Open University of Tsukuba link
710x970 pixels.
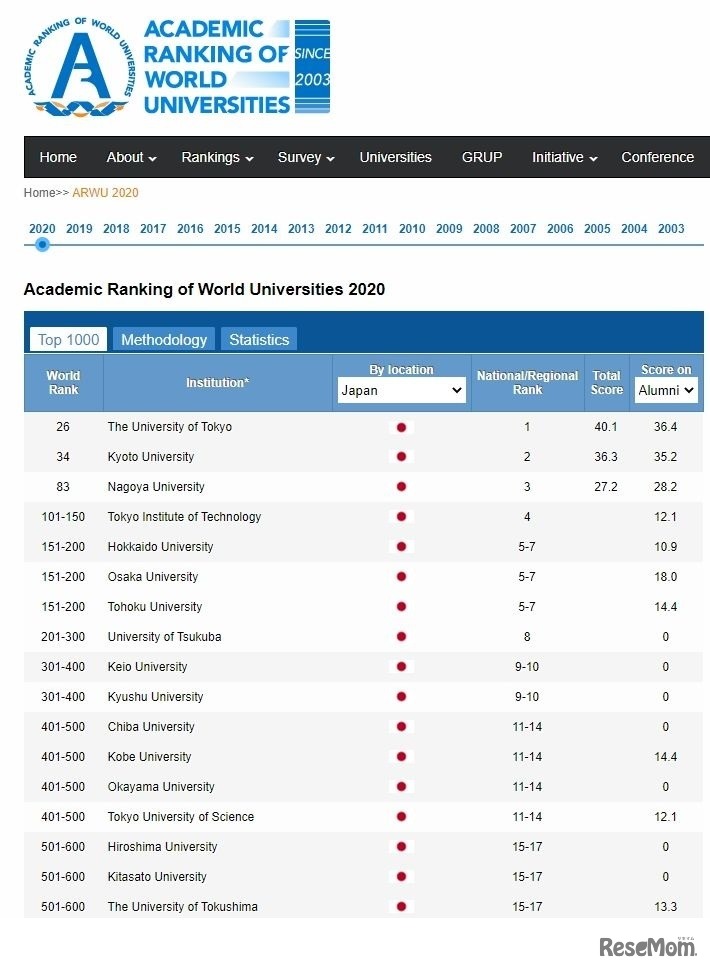165,637
